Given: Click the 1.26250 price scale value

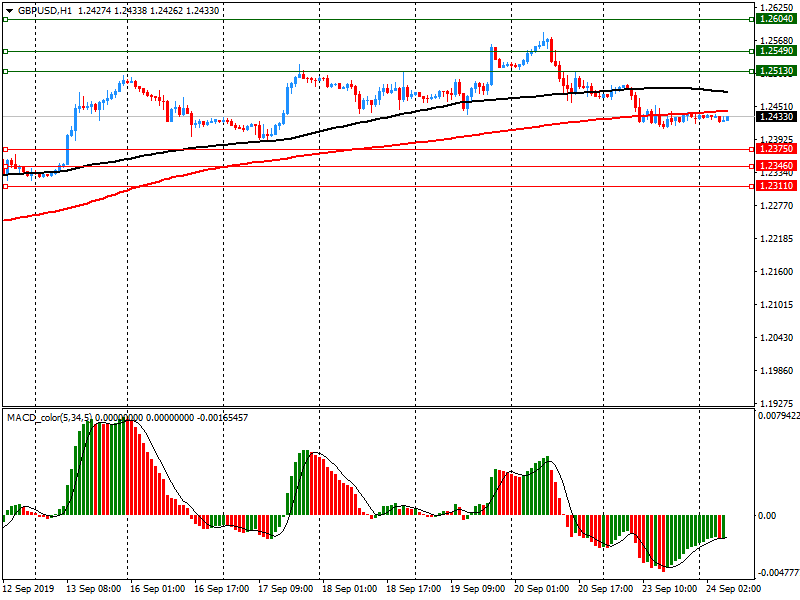Looking at the screenshot, I should [x=777, y=8].
